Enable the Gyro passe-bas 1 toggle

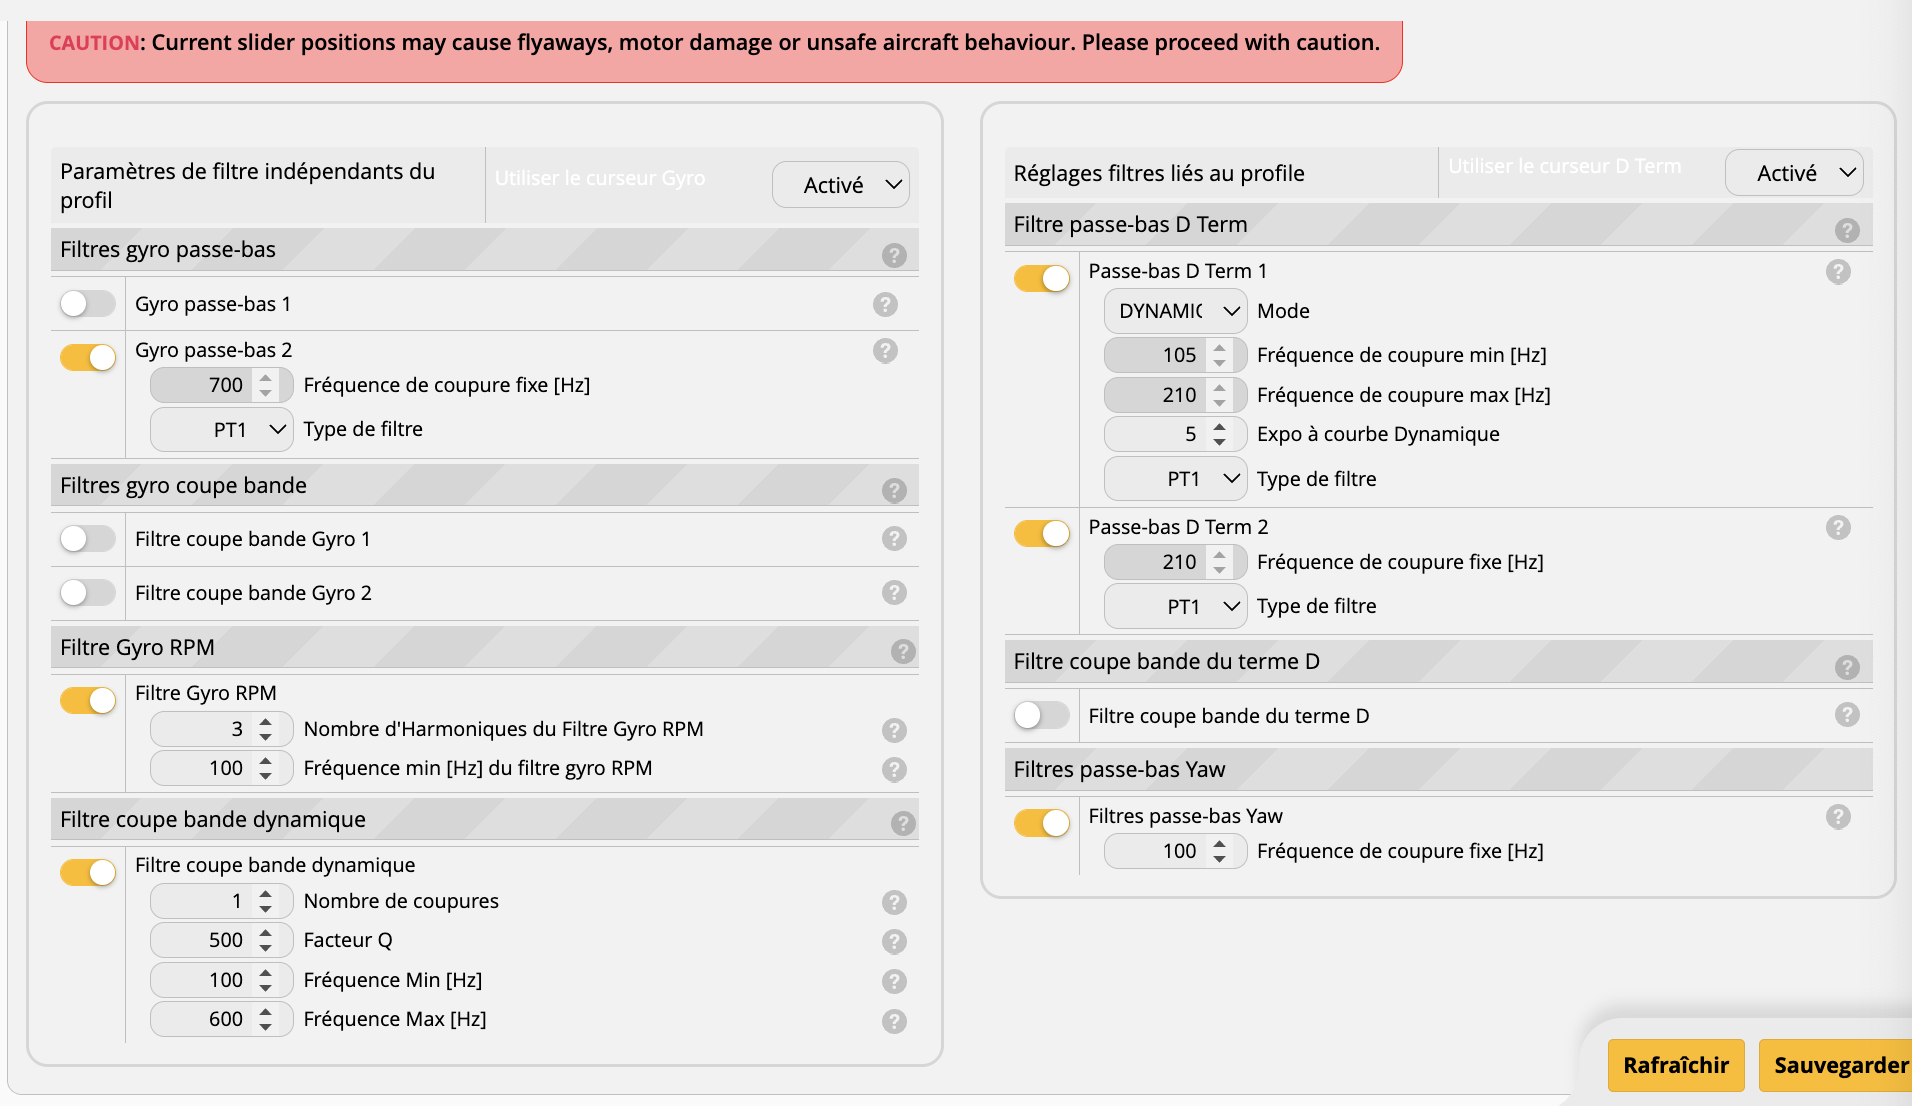point(88,304)
